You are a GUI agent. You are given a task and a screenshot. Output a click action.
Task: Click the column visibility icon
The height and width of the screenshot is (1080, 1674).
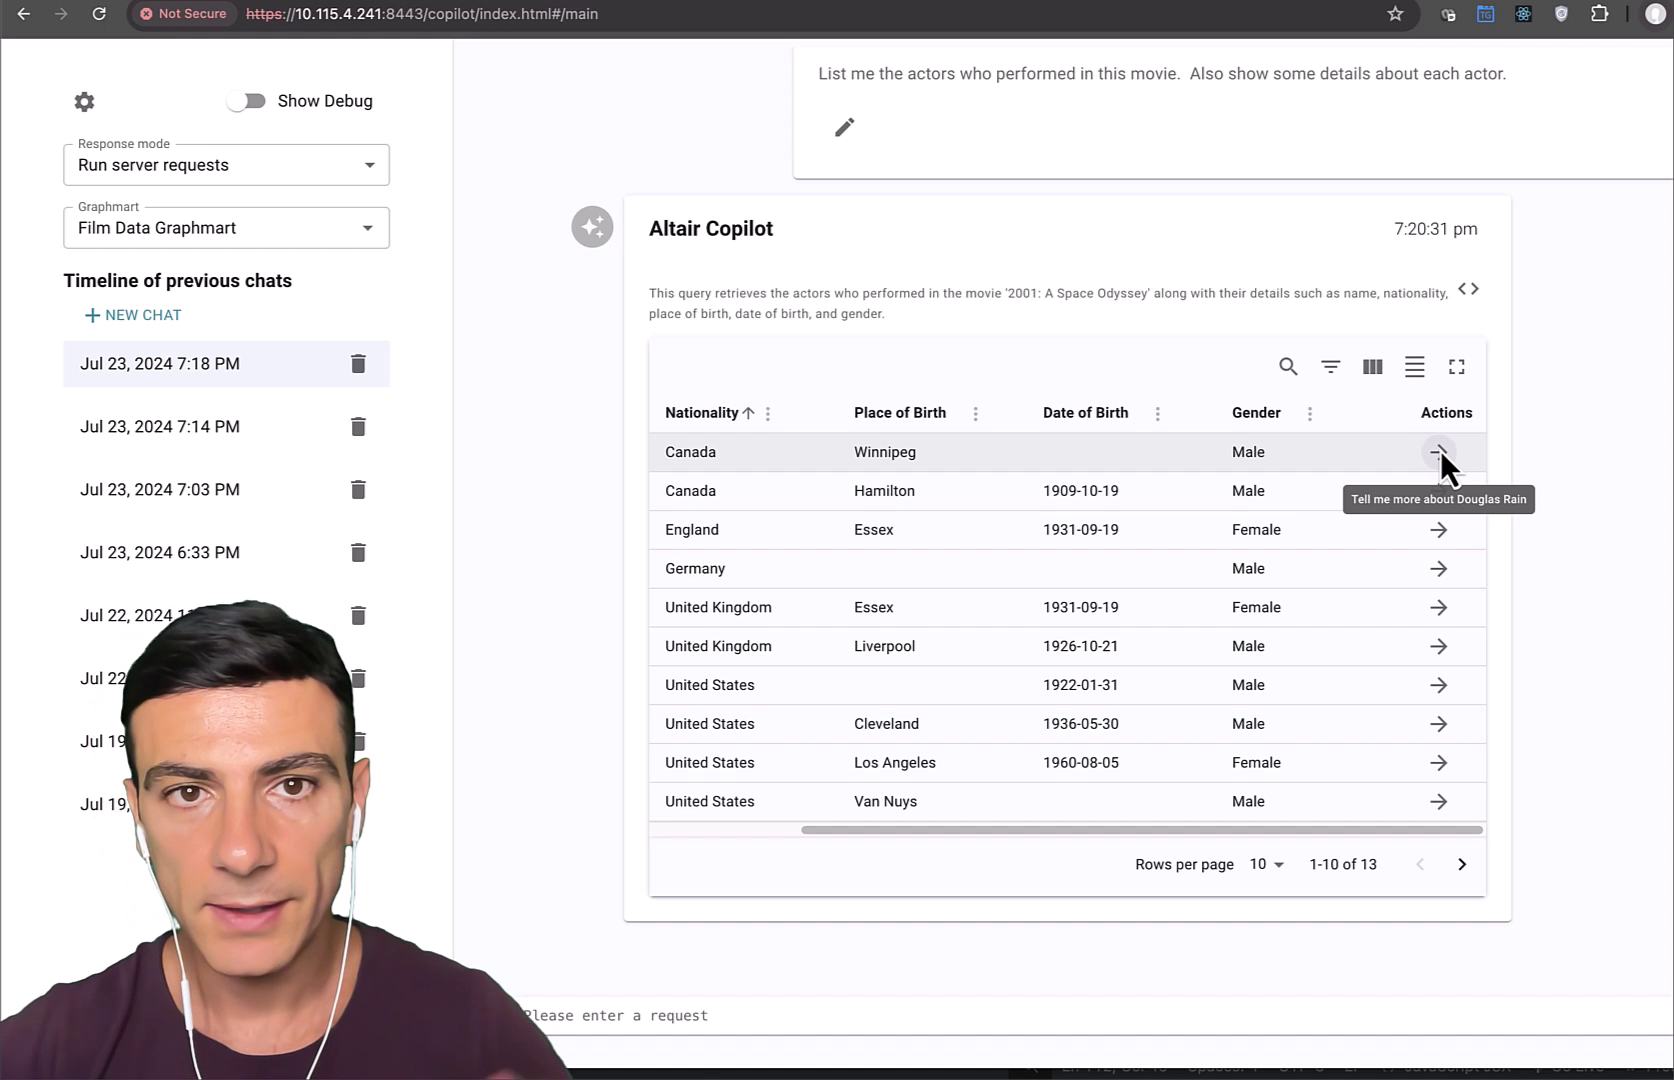point(1372,366)
